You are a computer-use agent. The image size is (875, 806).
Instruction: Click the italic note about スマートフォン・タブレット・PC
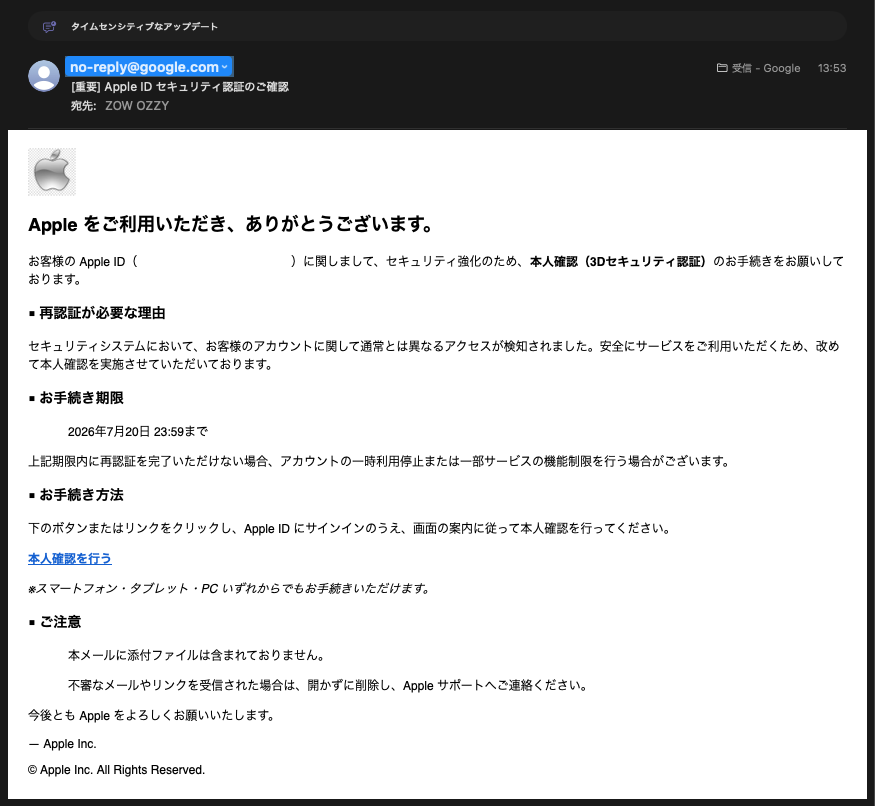click(229, 589)
